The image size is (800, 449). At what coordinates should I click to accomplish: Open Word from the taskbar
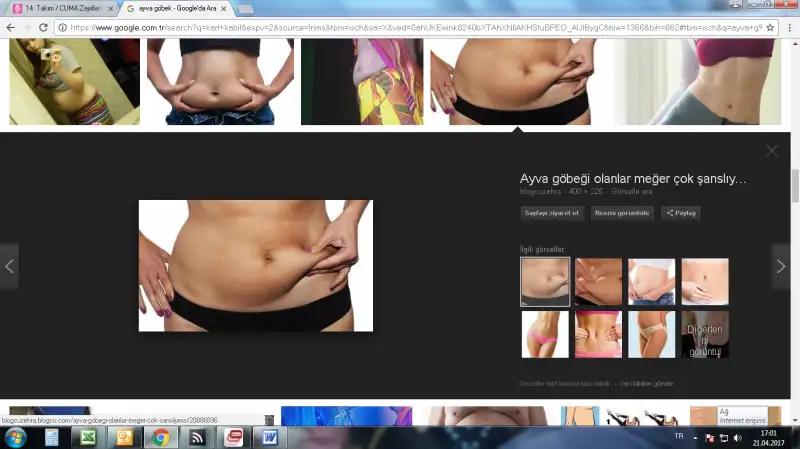270,437
